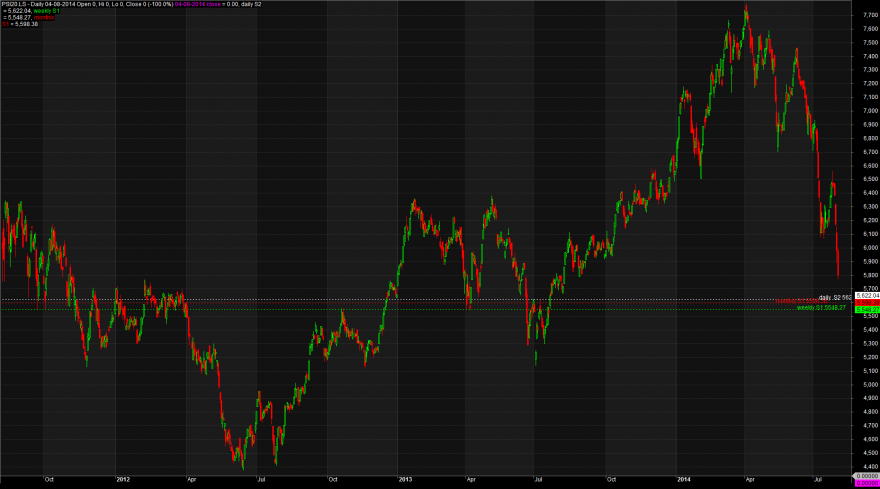Click the Oct label just before 2012

[x=49, y=479]
